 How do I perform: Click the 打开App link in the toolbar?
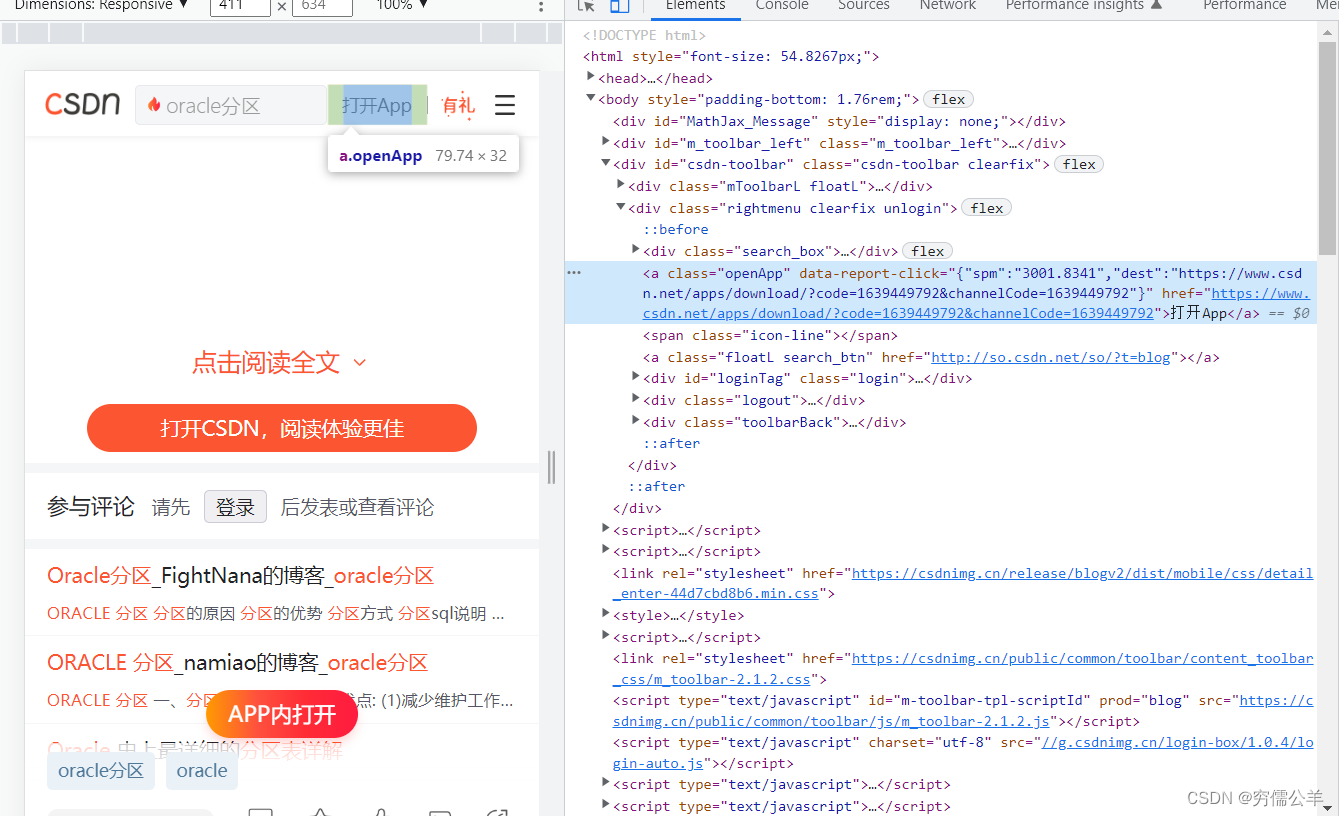coord(377,105)
